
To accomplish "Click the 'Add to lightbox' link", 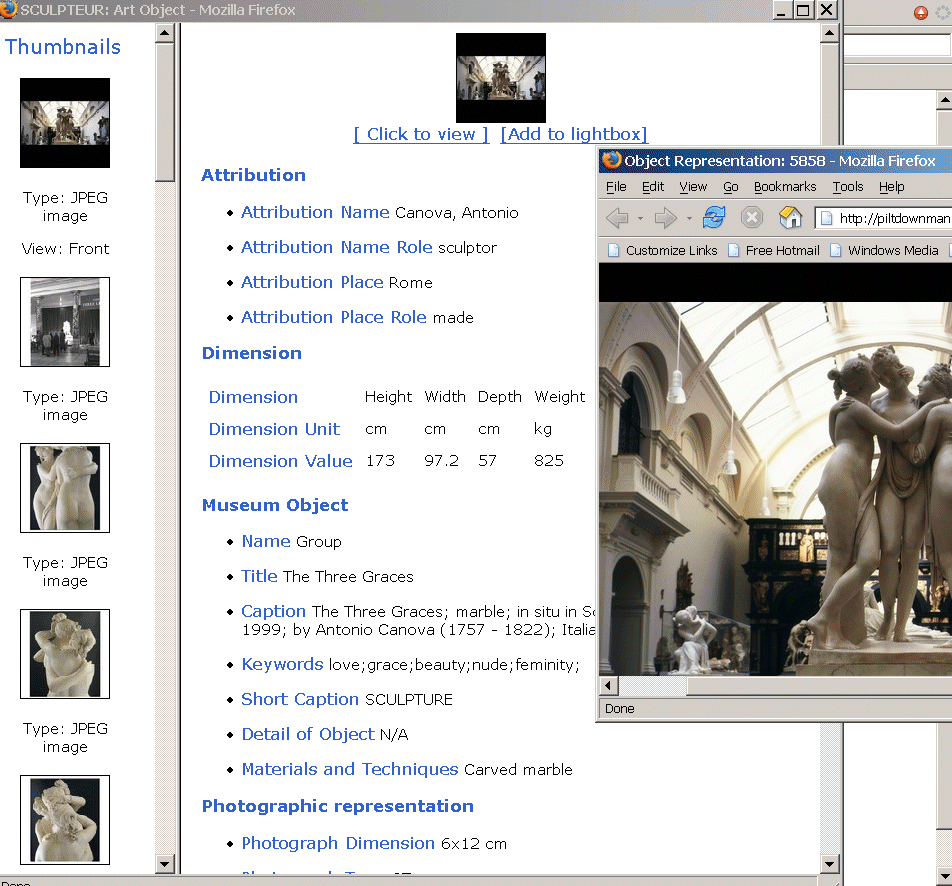I will click(574, 134).
